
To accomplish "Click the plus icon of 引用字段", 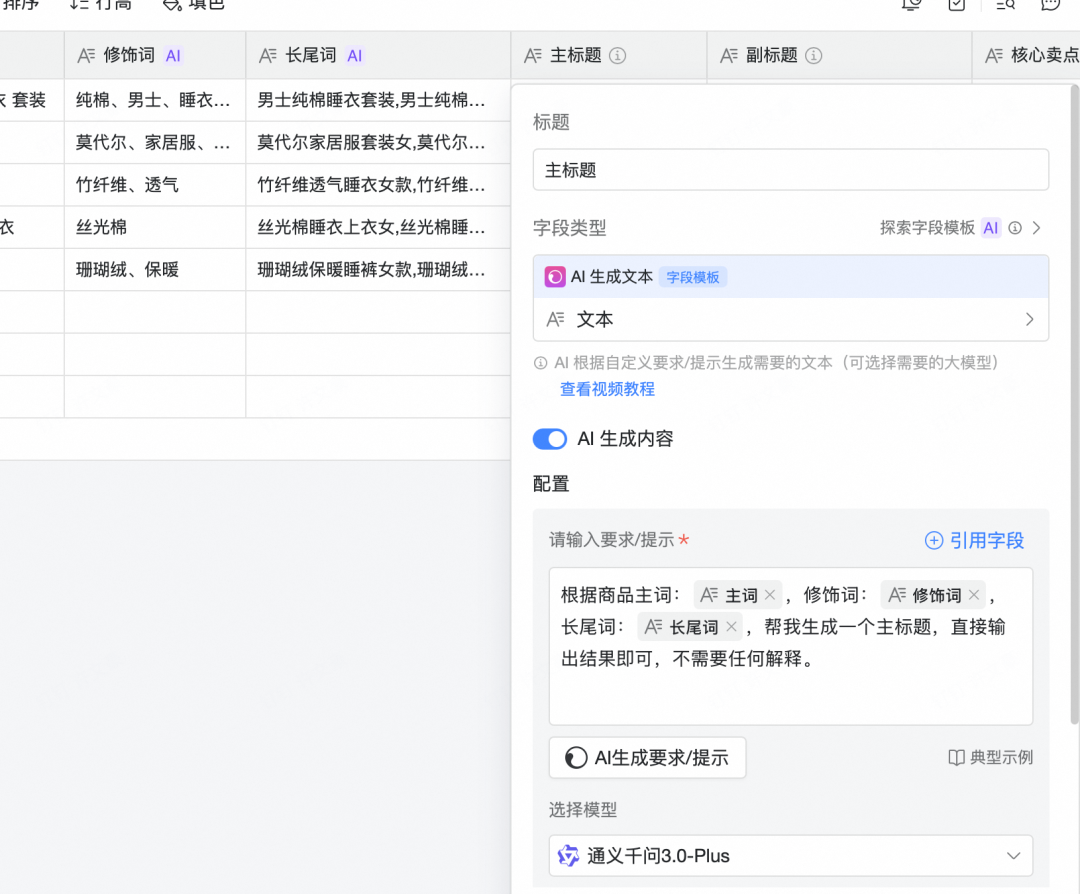I will click(934, 541).
